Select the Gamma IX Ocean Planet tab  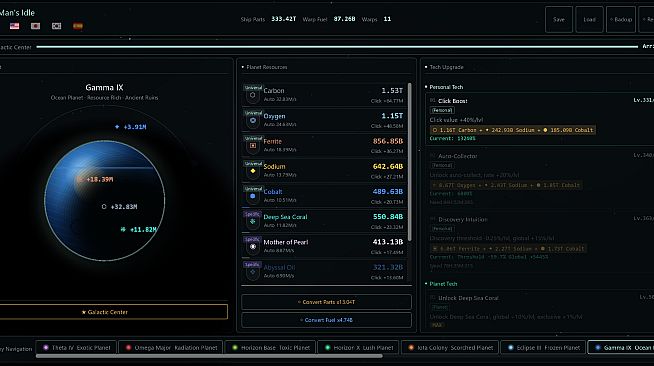pyautogui.click(x=621, y=347)
